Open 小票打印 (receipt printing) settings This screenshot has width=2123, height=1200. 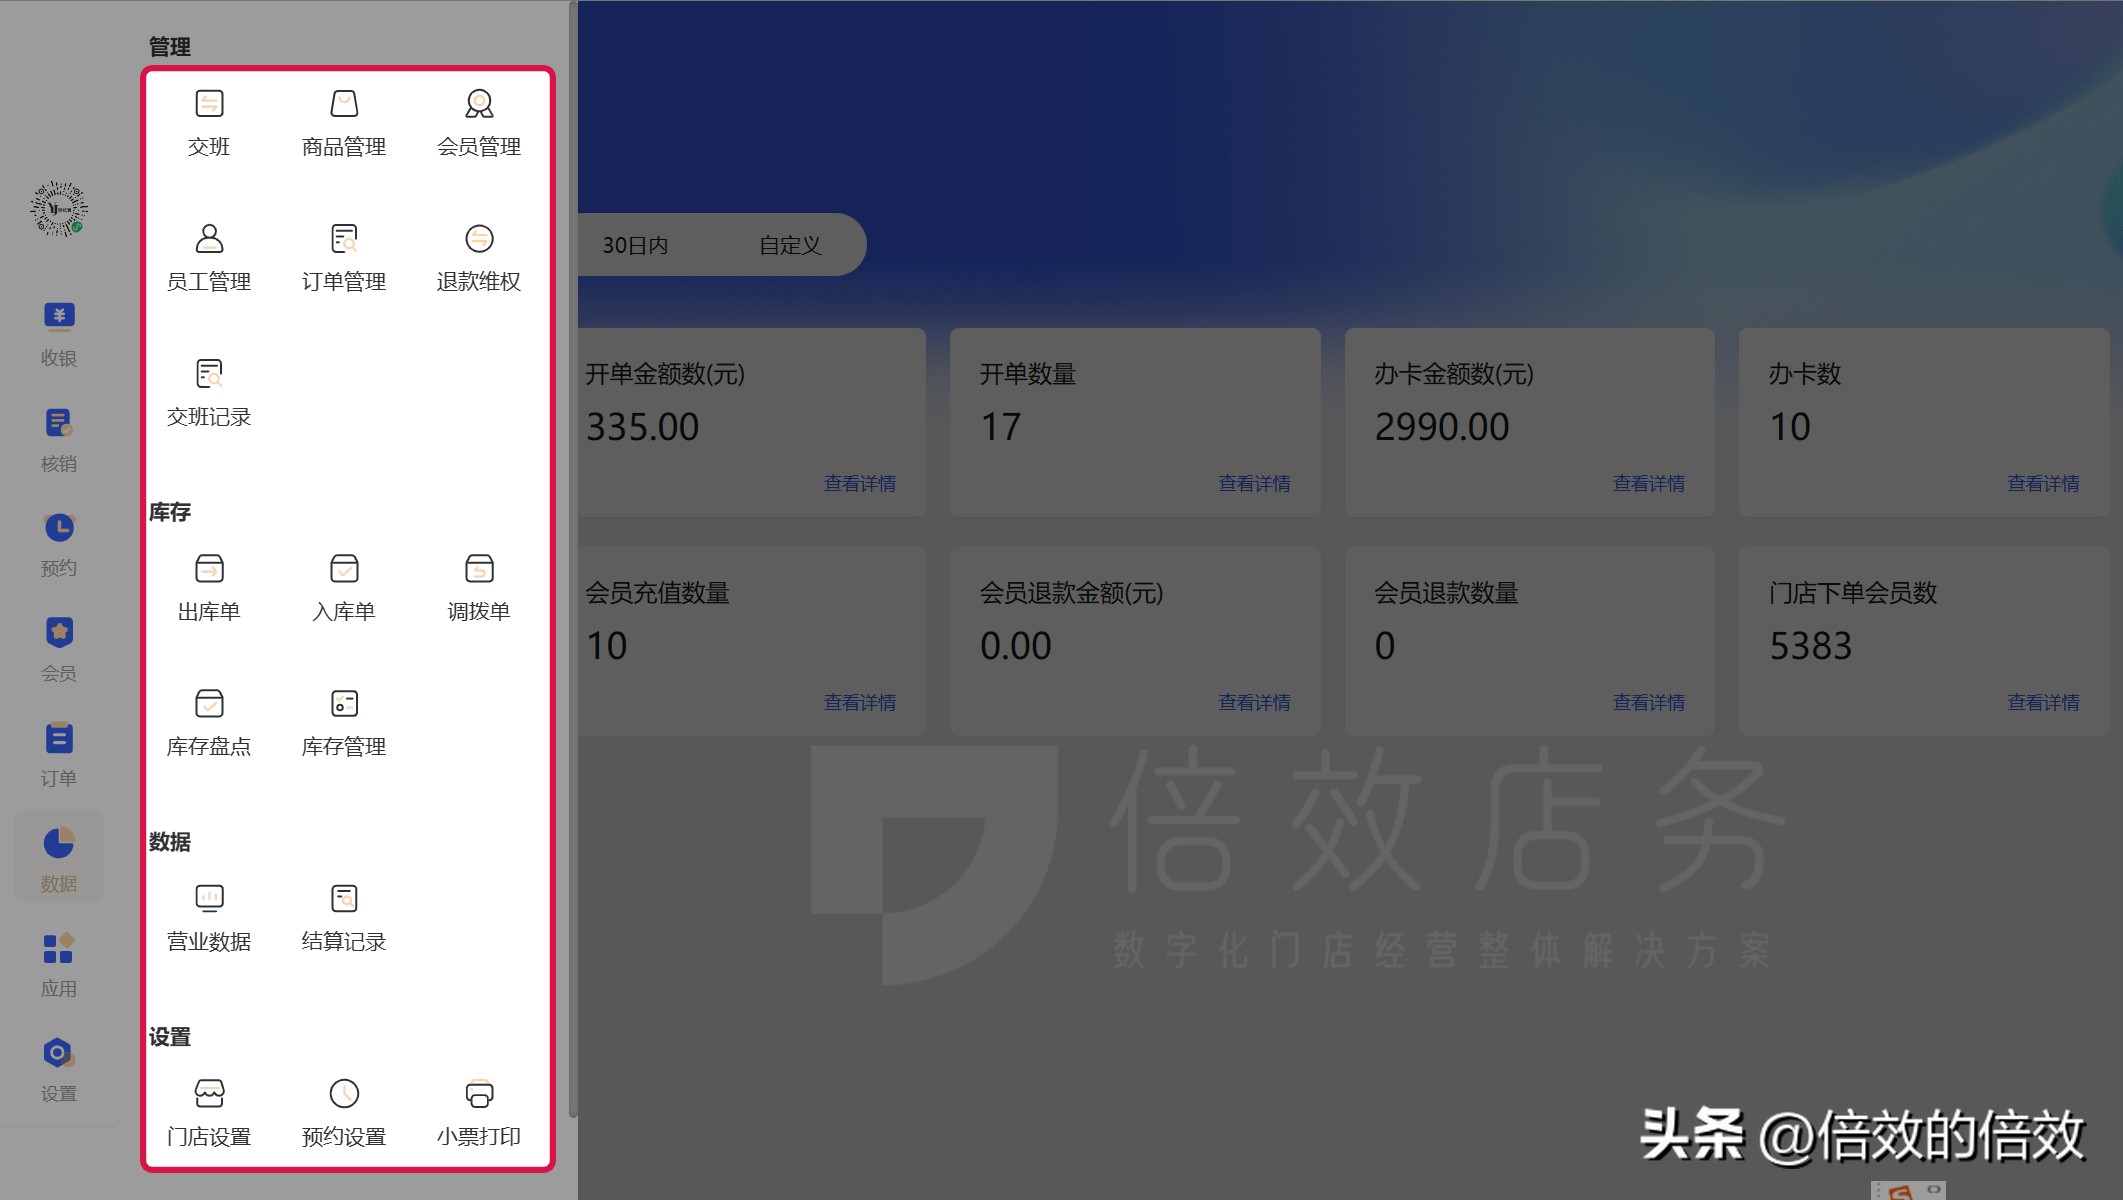pyautogui.click(x=479, y=1111)
